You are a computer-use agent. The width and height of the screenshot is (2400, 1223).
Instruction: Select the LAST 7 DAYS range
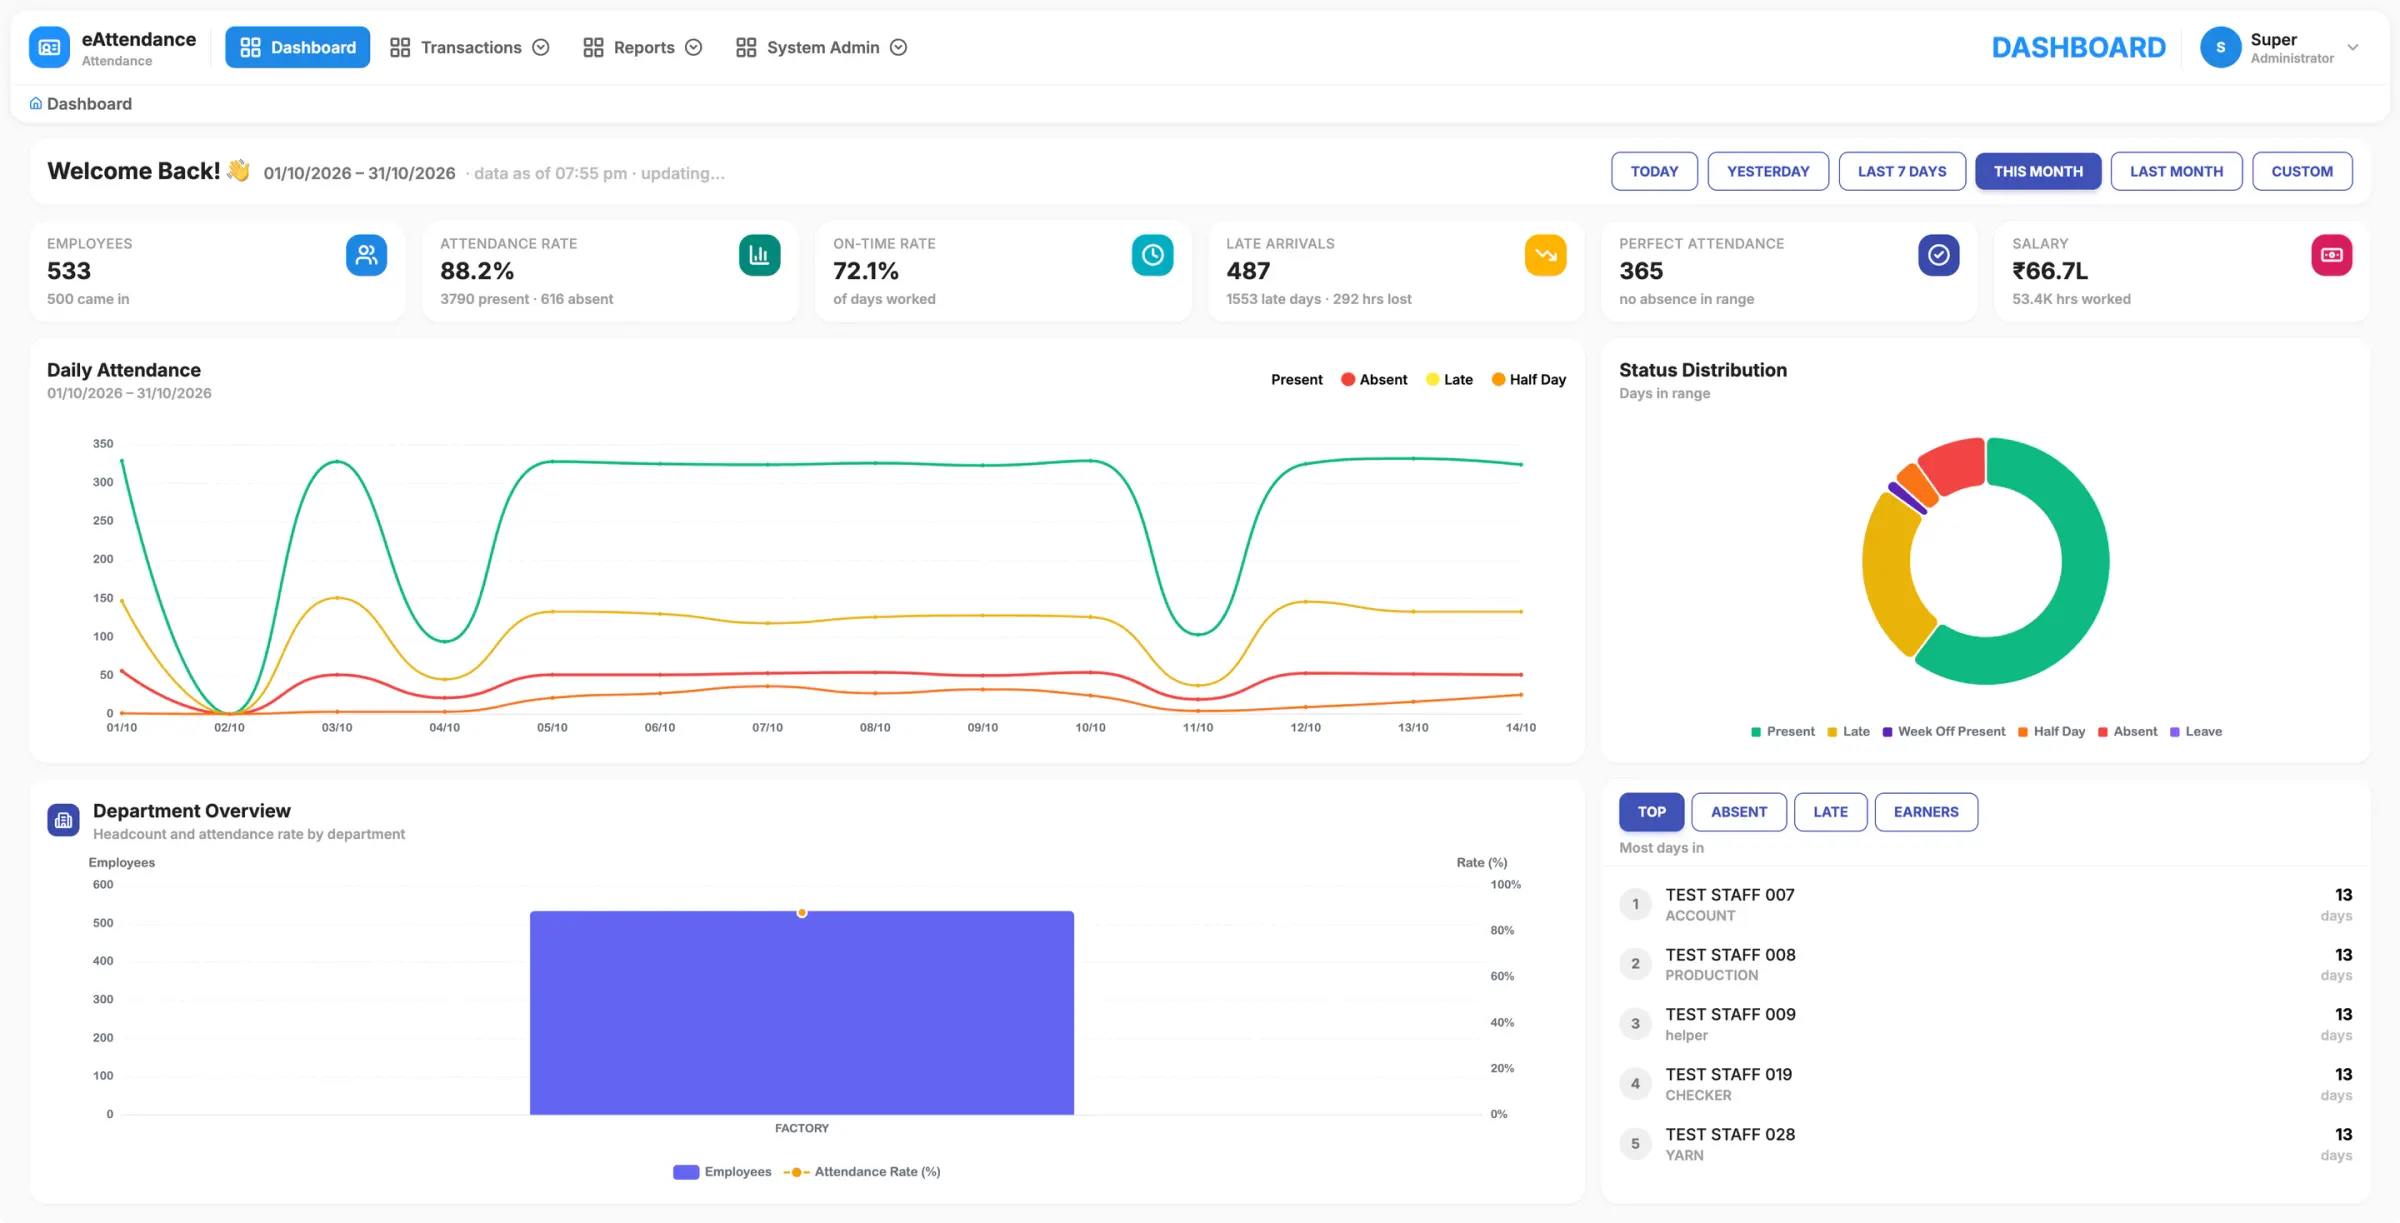coord(1902,171)
